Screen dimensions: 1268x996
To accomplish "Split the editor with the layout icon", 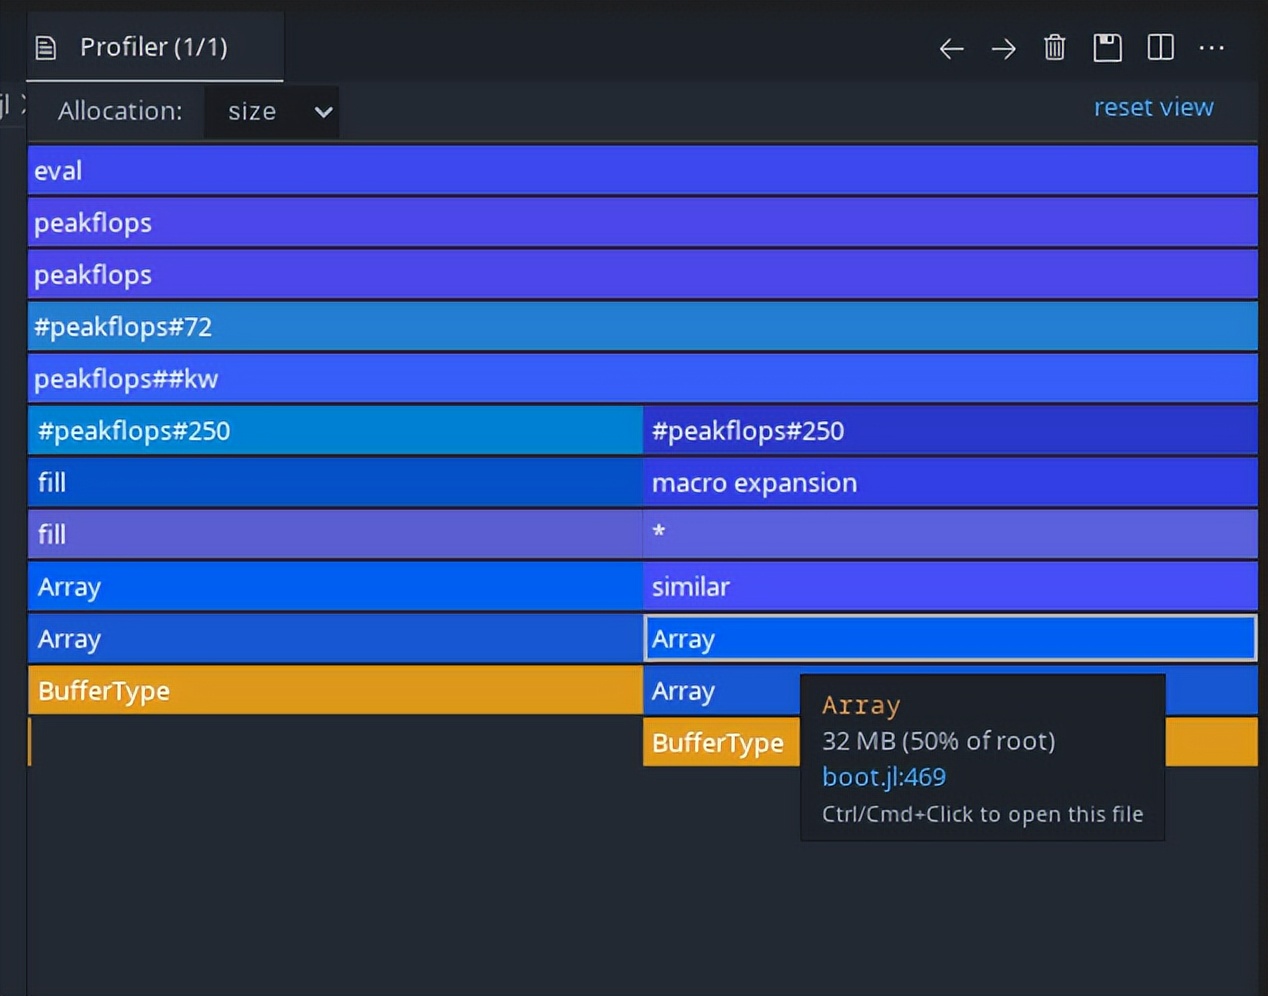I will (x=1160, y=47).
